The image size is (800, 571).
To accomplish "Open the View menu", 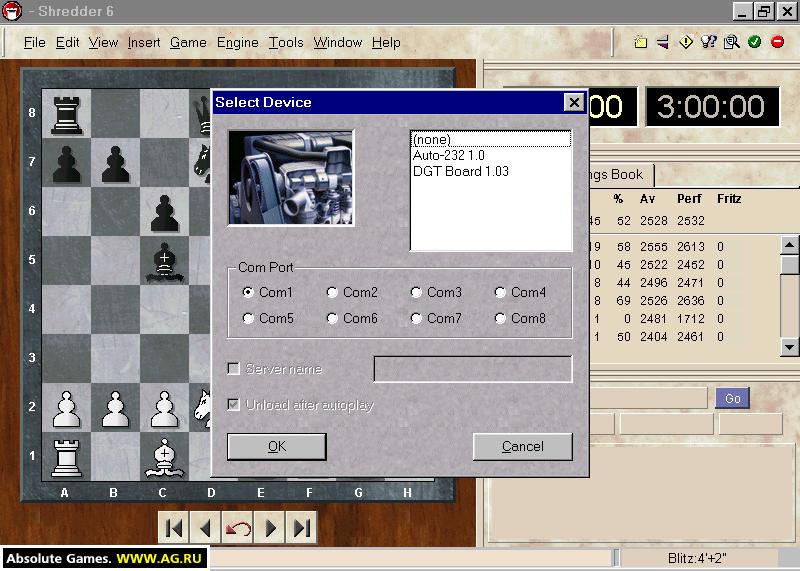I will click(103, 42).
